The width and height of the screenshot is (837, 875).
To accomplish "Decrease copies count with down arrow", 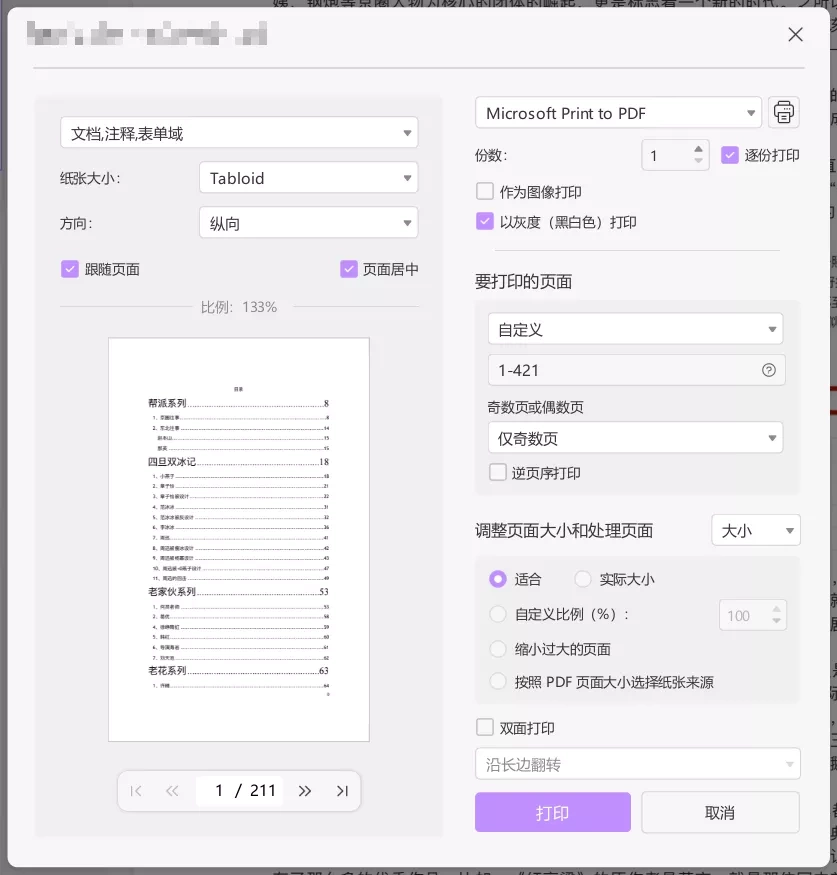I will pyautogui.click(x=698, y=161).
